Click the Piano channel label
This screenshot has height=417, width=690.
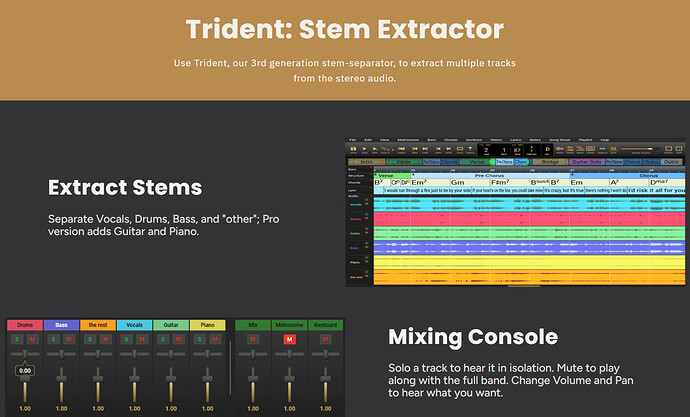(x=208, y=325)
